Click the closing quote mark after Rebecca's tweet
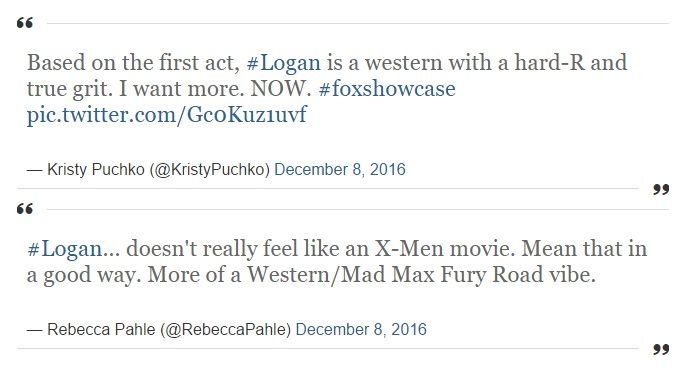Screen dimensions: 689x372 661,350
